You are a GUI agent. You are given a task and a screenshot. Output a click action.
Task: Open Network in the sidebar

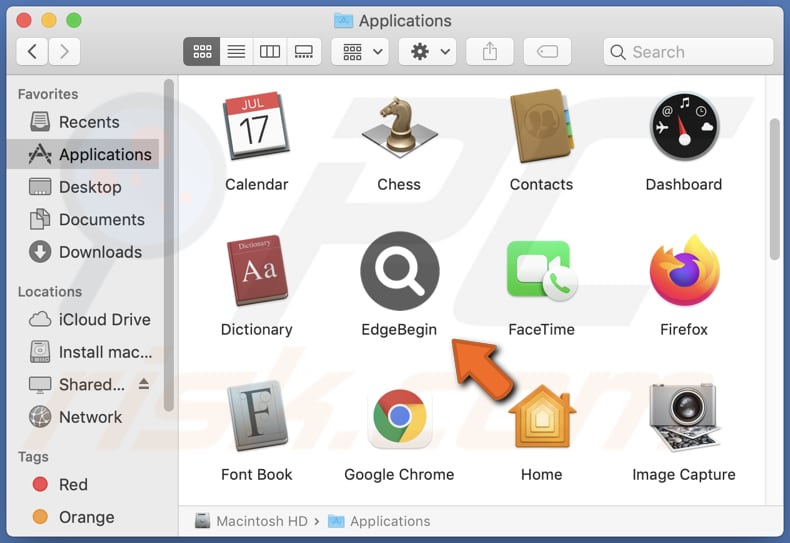click(x=83, y=417)
